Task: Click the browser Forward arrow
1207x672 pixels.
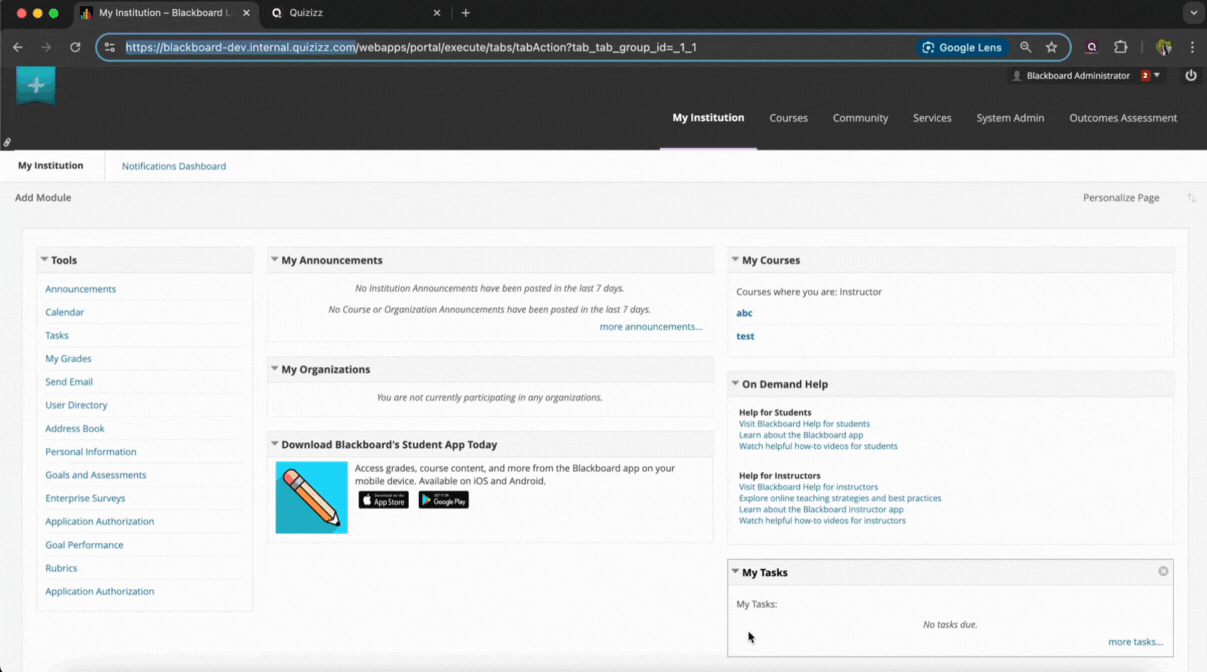Action: click(46, 47)
